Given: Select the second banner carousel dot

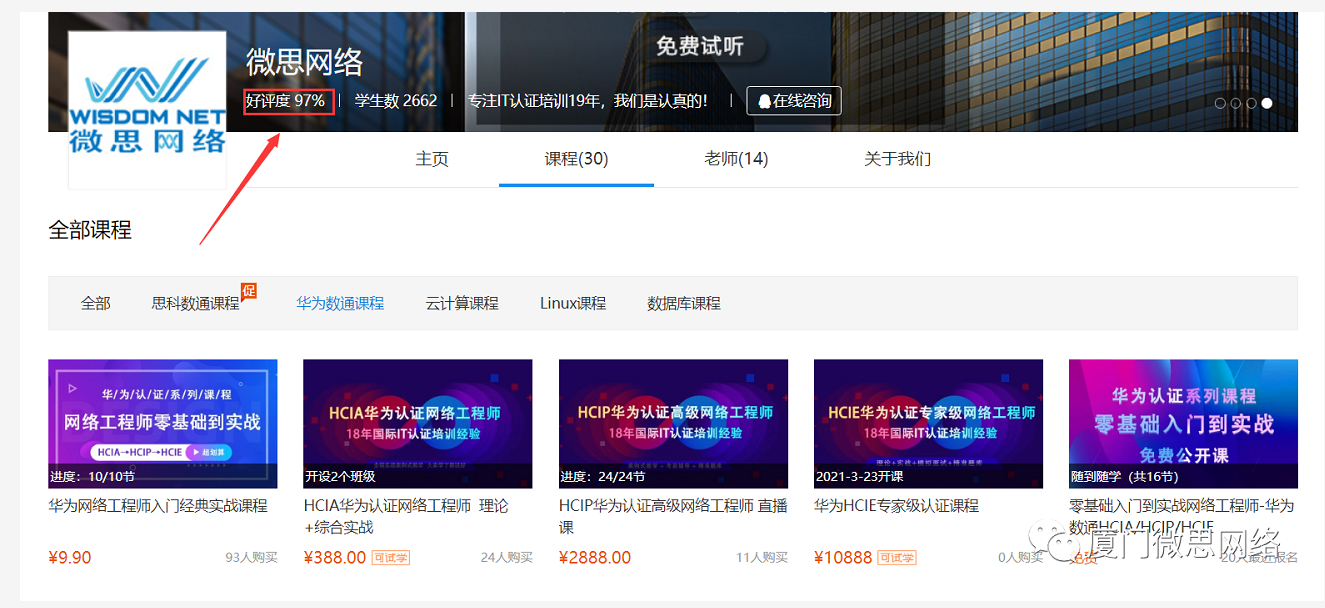Looking at the screenshot, I should tap(1236, 103).
